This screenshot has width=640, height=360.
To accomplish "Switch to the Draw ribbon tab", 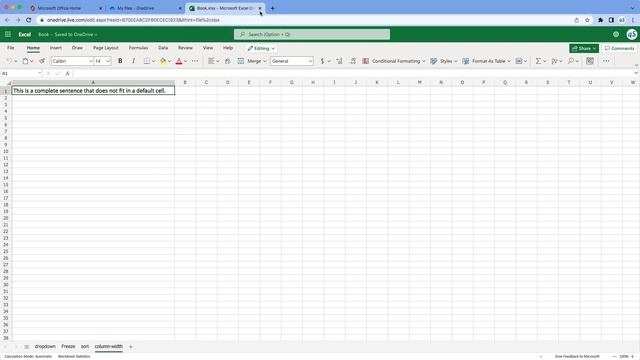I will 77,48.
